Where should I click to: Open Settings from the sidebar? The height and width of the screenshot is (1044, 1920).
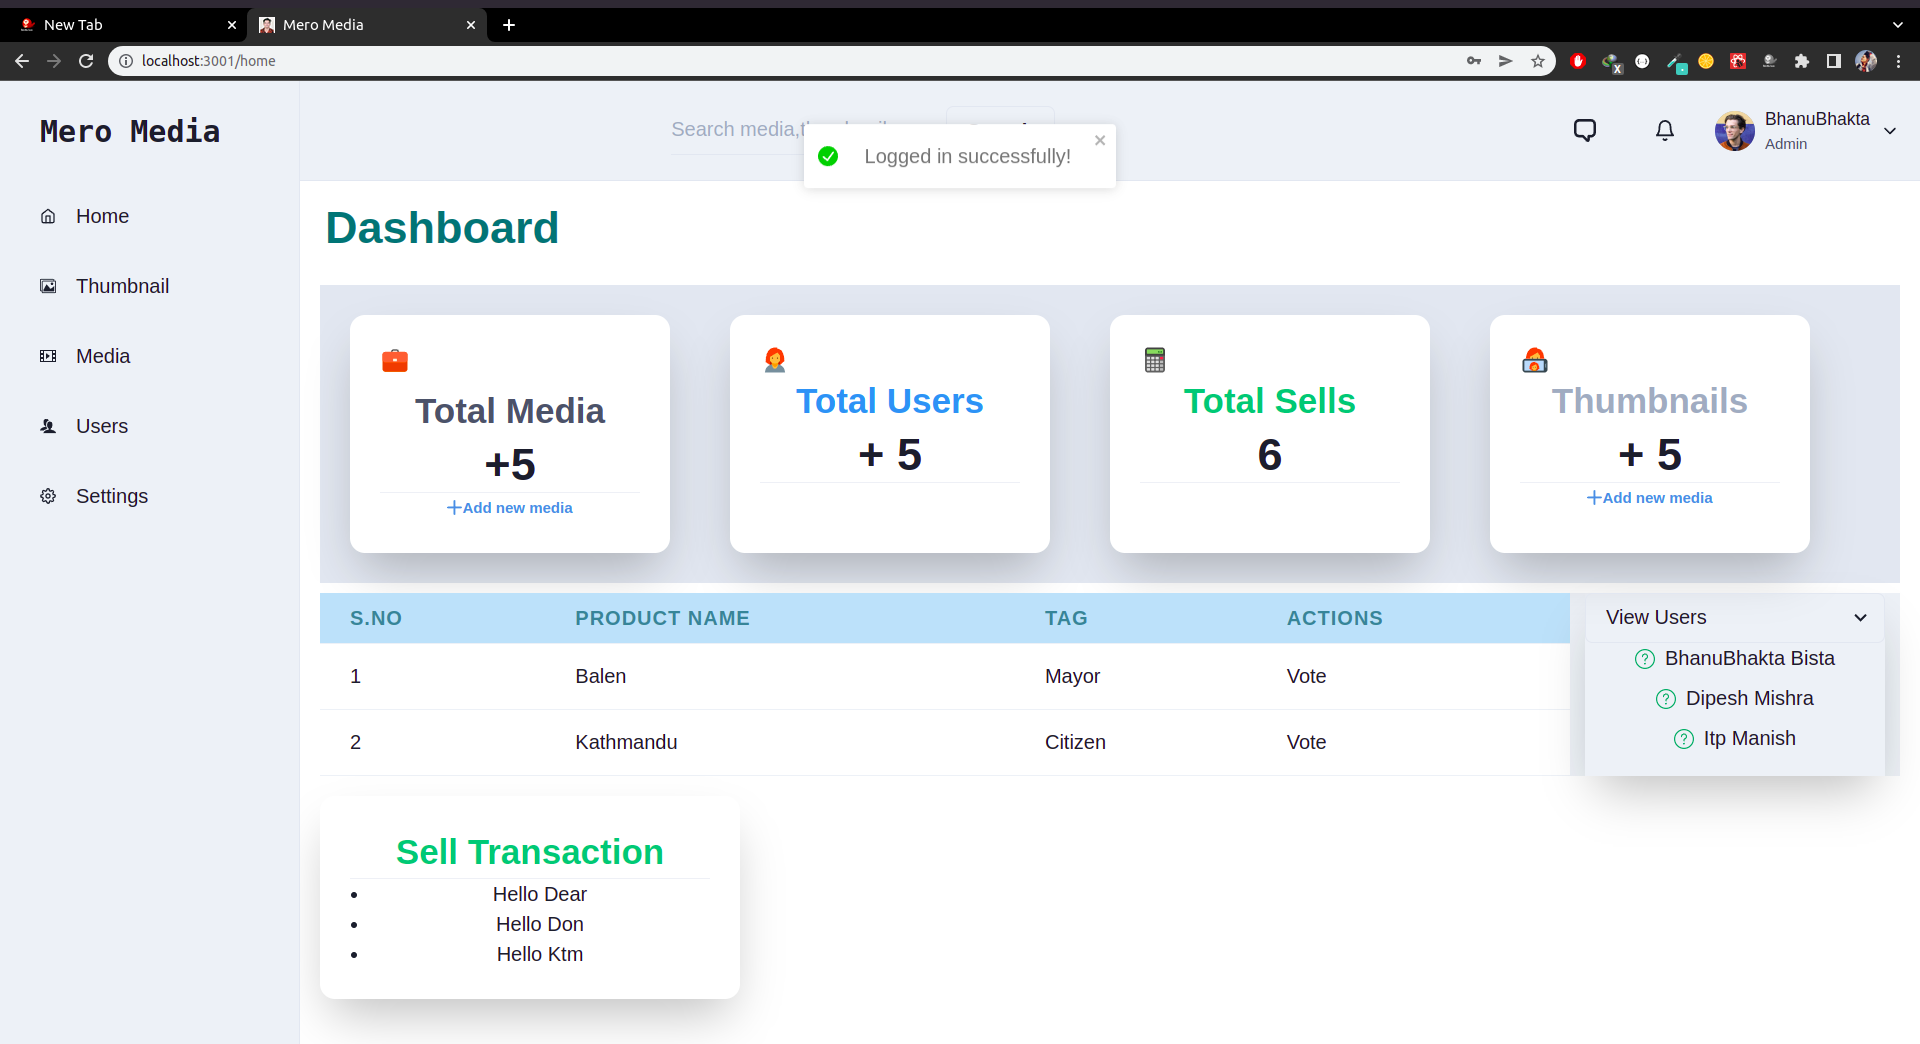111,496
